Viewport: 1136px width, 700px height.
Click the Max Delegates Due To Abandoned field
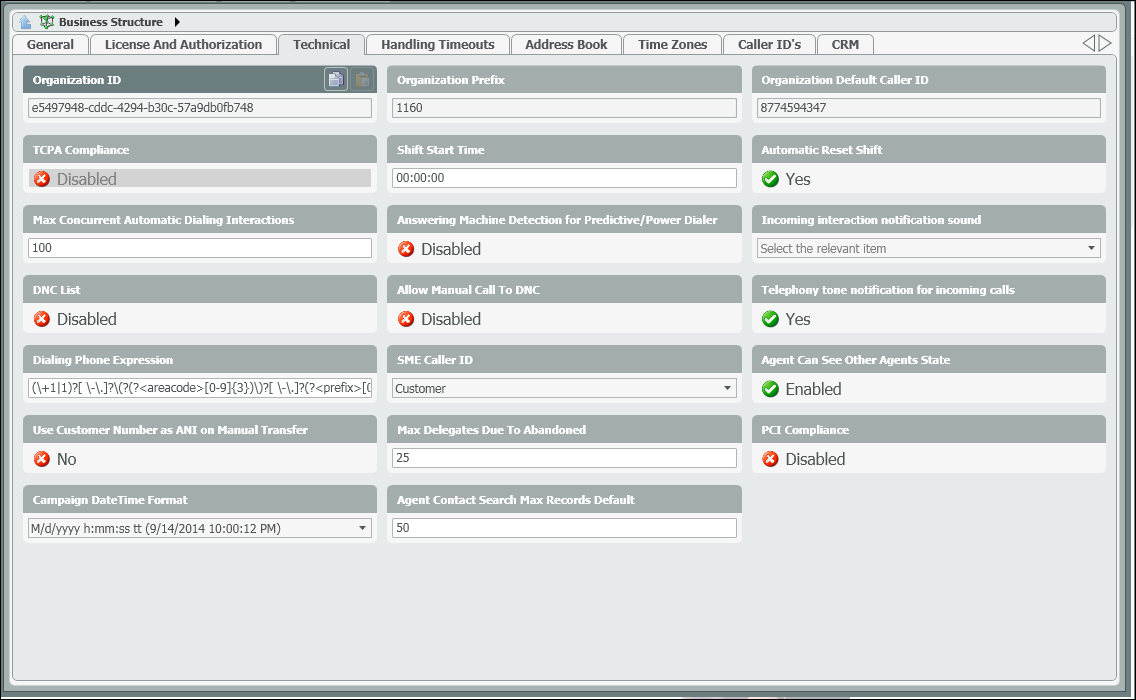click(x=564, y=458)
